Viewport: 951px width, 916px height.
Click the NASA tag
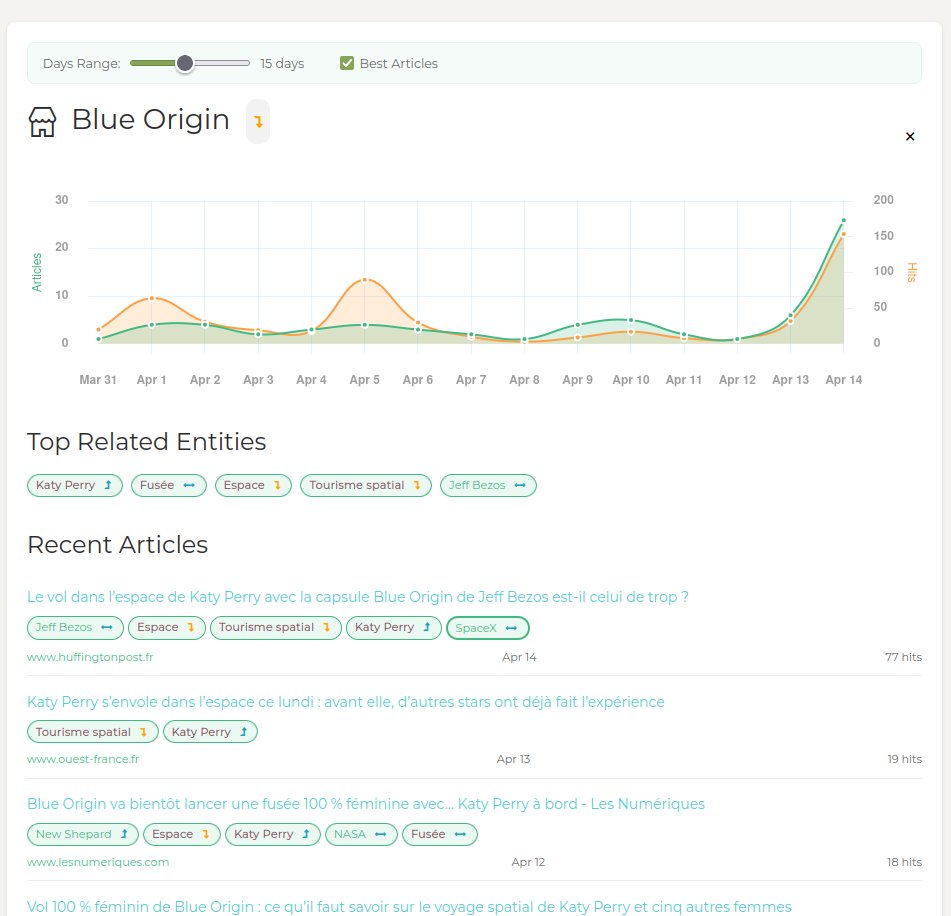[x=361, y=834]
